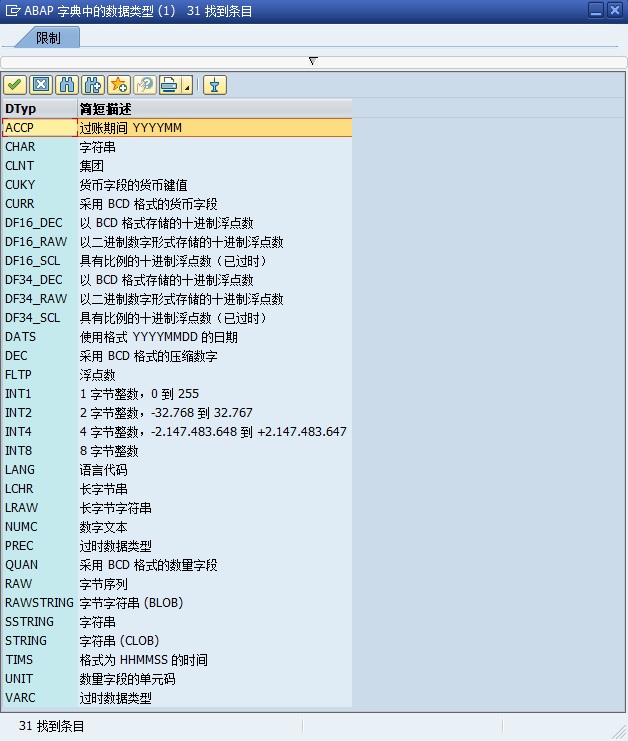Switch to the 限制 tab
The image size is (628, 741).
[48, 38]
